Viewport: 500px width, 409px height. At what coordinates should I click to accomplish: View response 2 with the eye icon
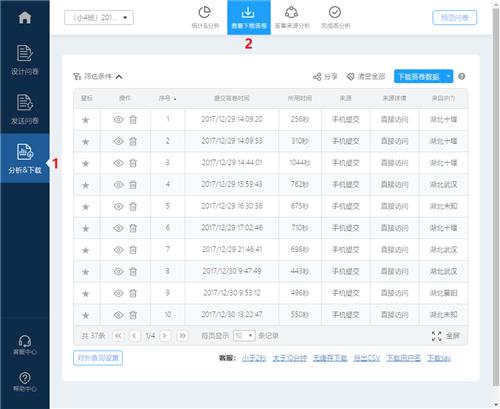click(119, 141)
